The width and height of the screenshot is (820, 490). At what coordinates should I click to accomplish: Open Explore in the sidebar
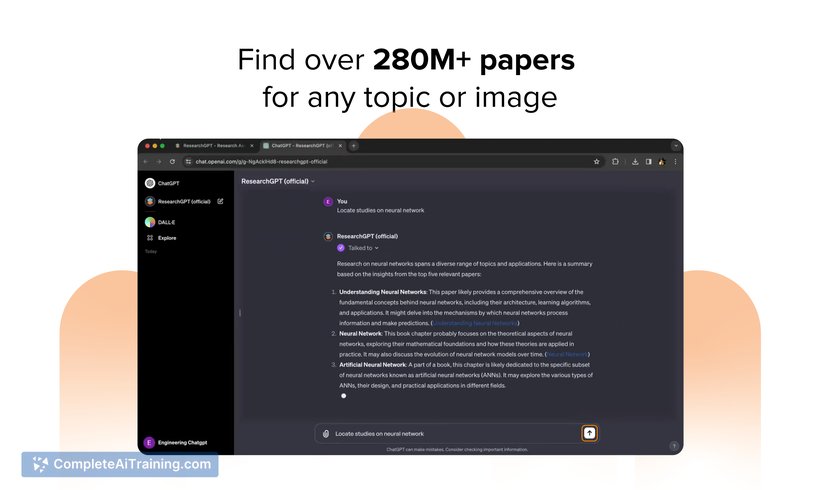(x=161, y=238)
